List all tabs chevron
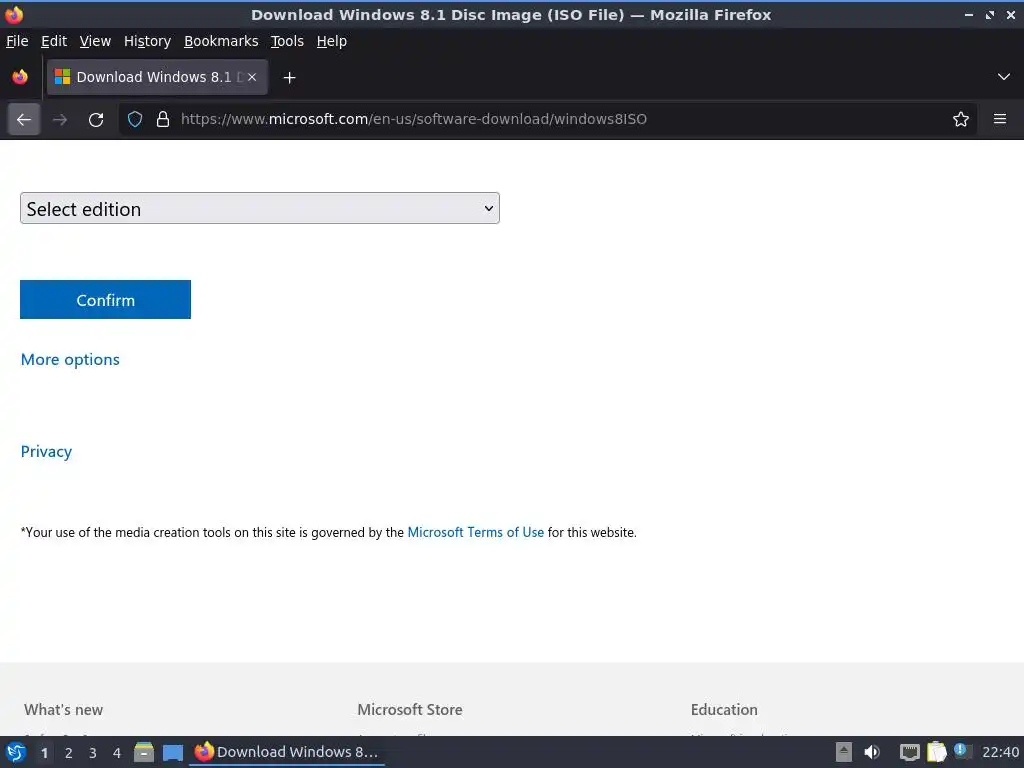Screen dimensions: 1024x768 pos(1004,77)
